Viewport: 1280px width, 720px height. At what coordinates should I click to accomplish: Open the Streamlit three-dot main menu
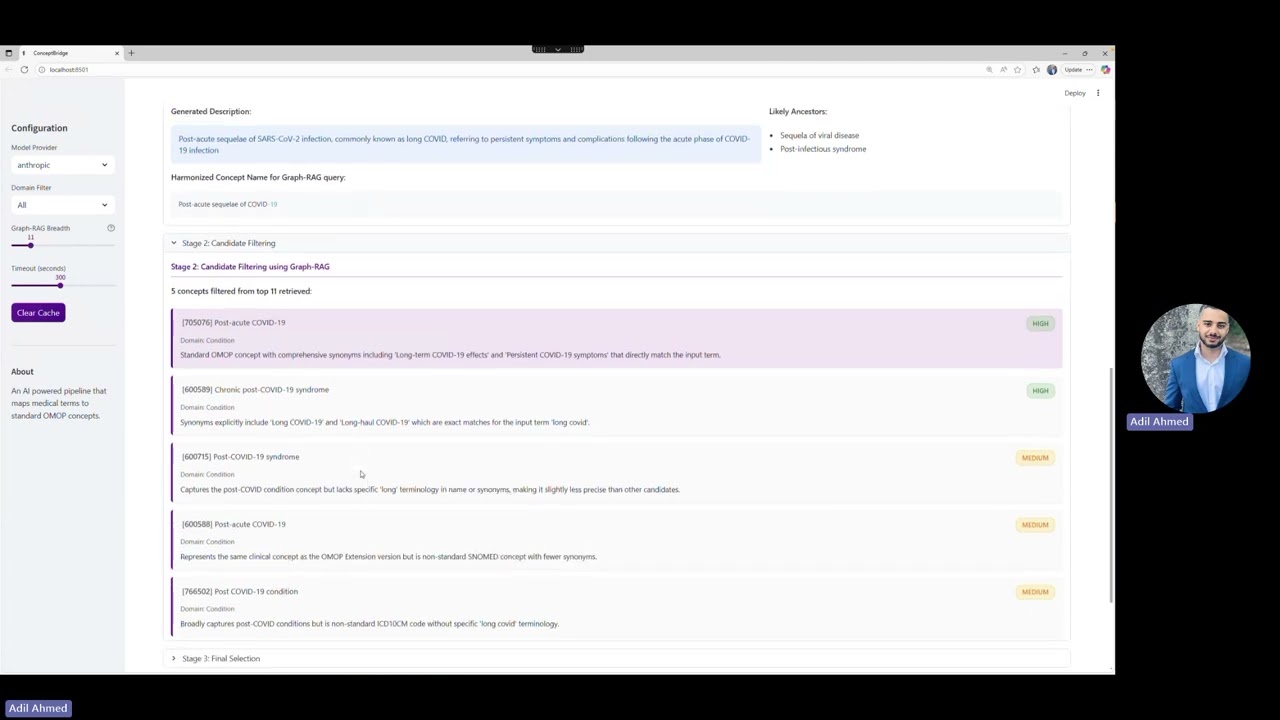[1098, 93]
